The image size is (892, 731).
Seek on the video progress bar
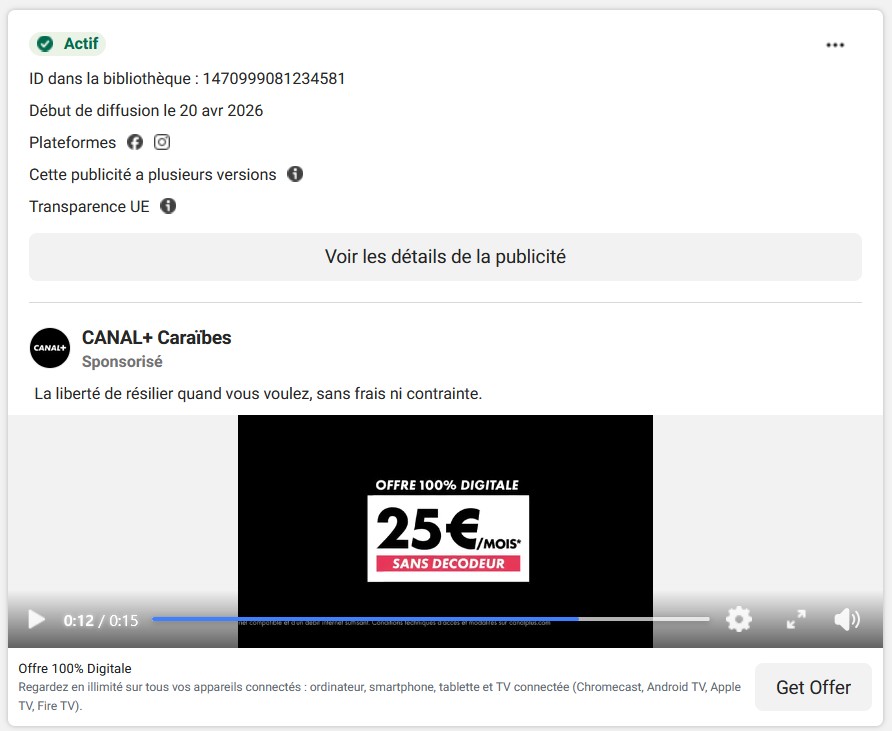click(431, 619)
